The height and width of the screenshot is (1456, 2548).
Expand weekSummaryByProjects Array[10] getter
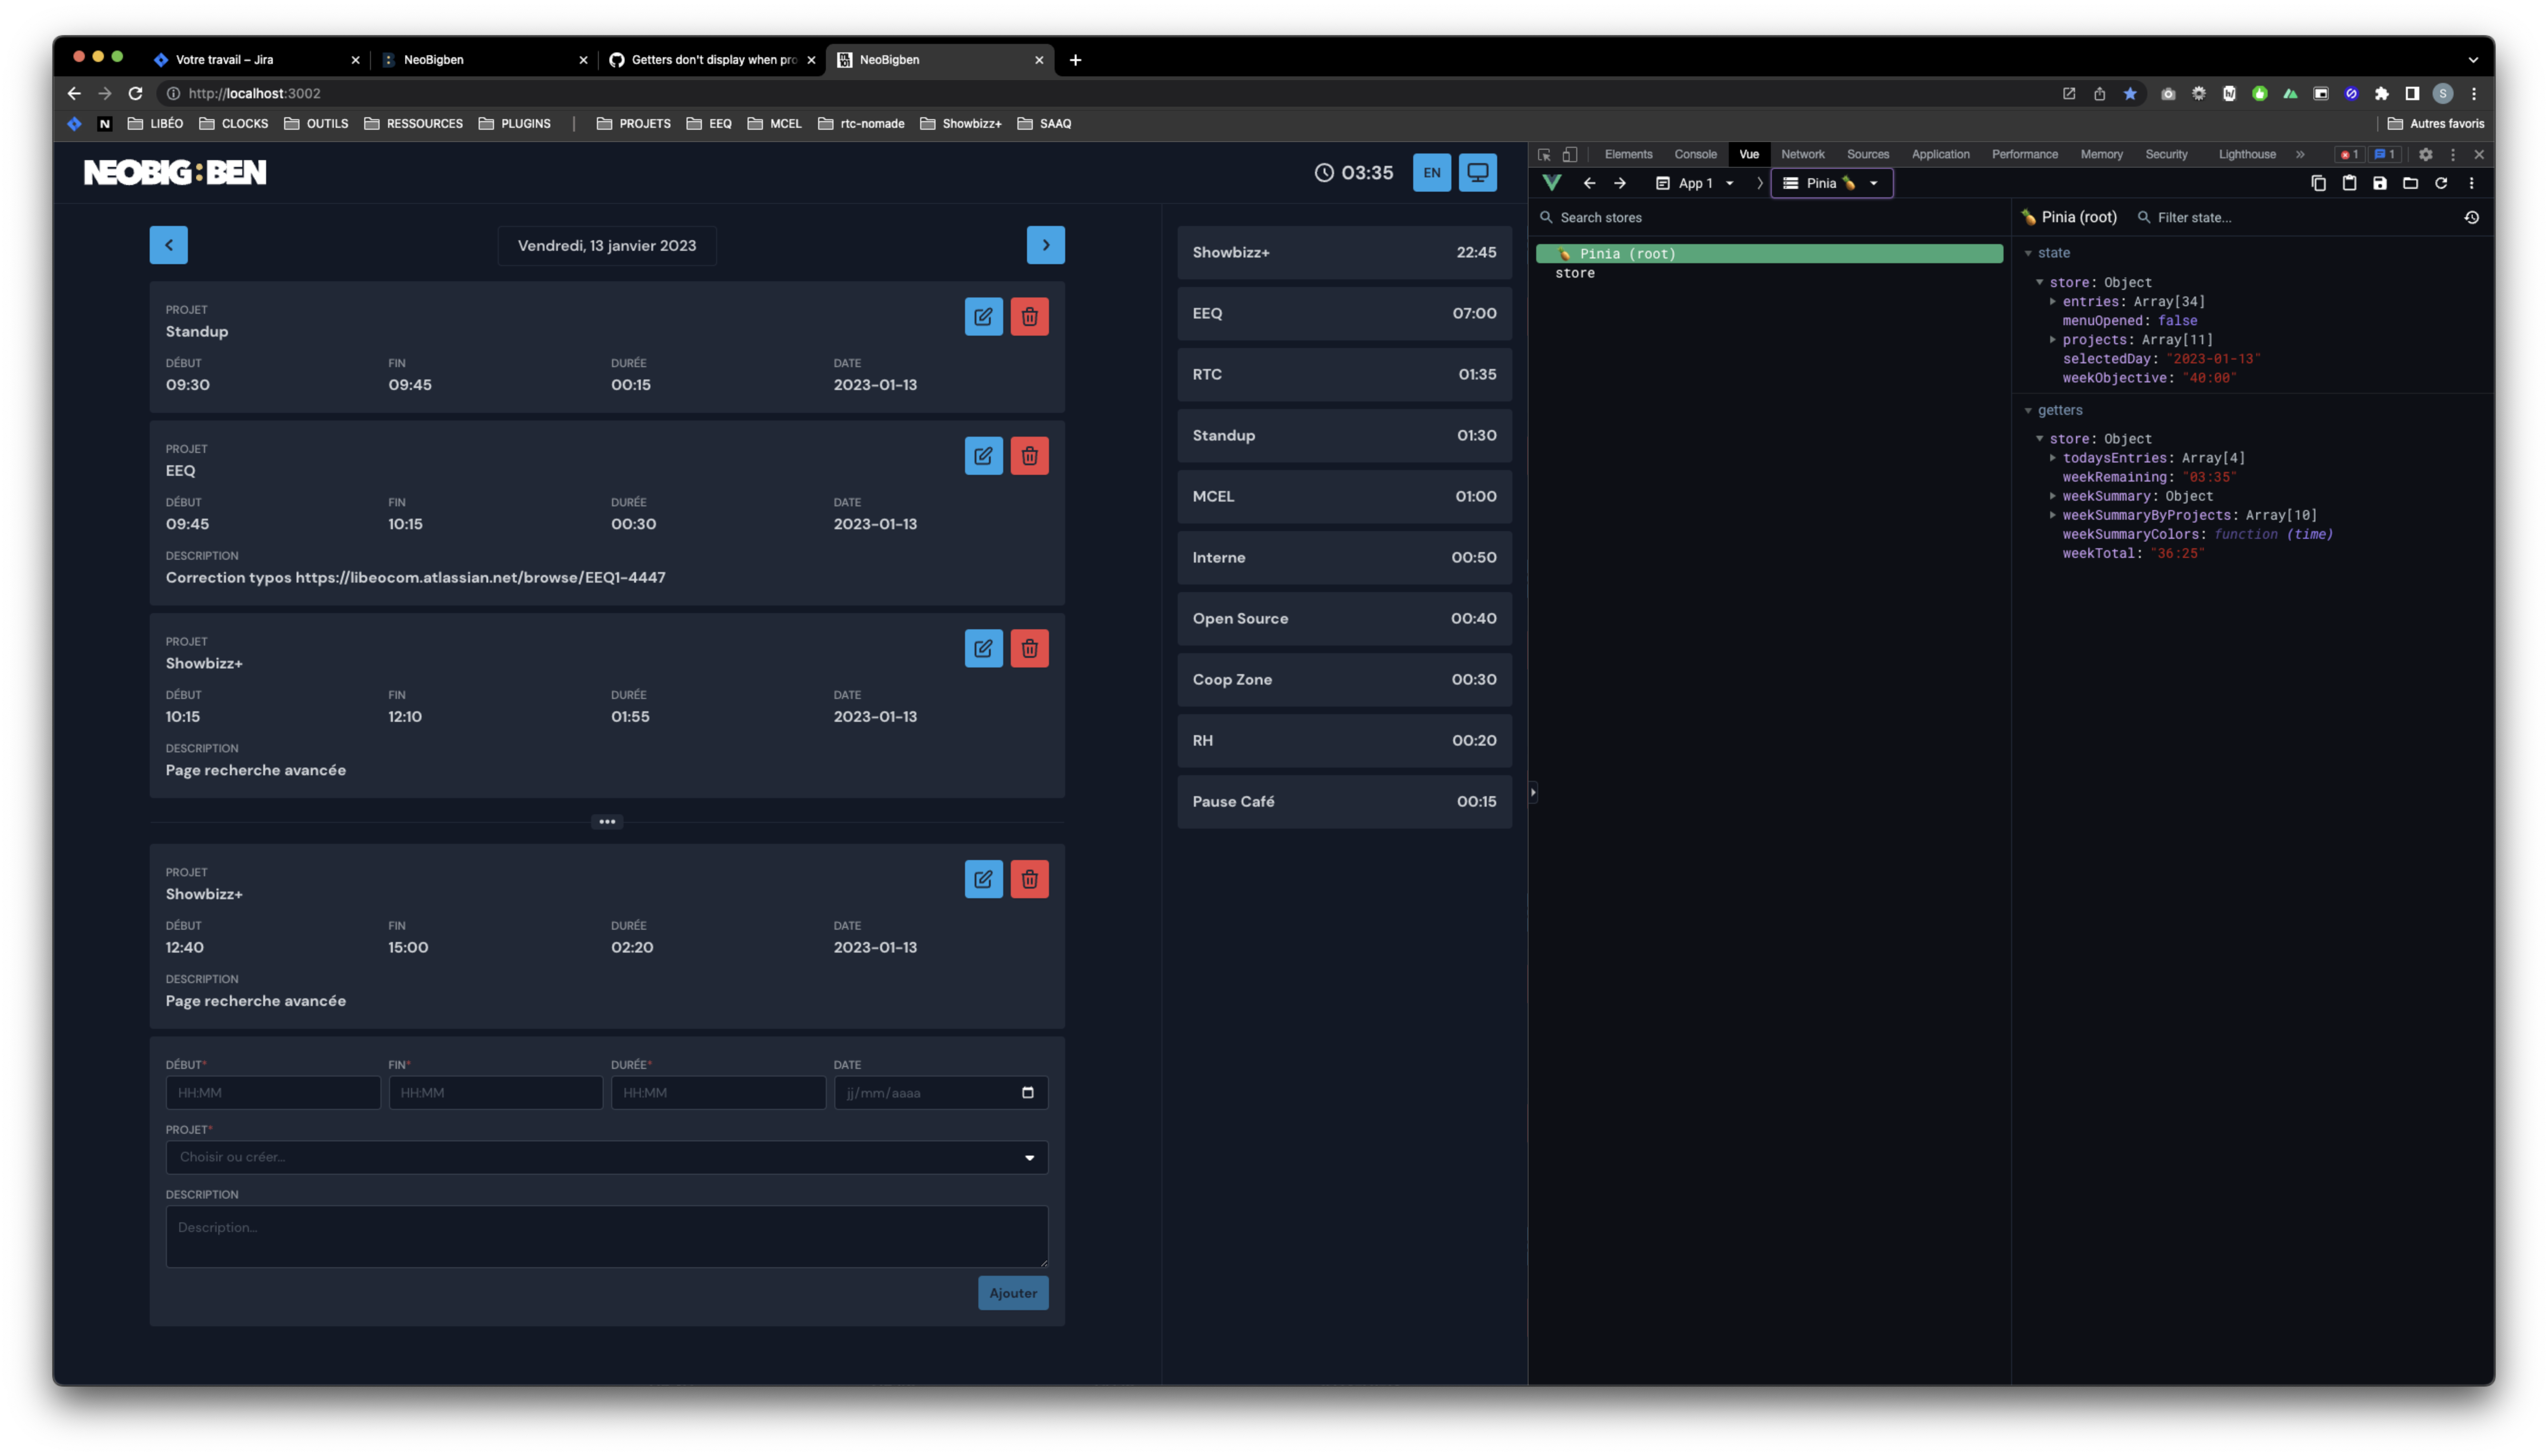click(2052, 515)
